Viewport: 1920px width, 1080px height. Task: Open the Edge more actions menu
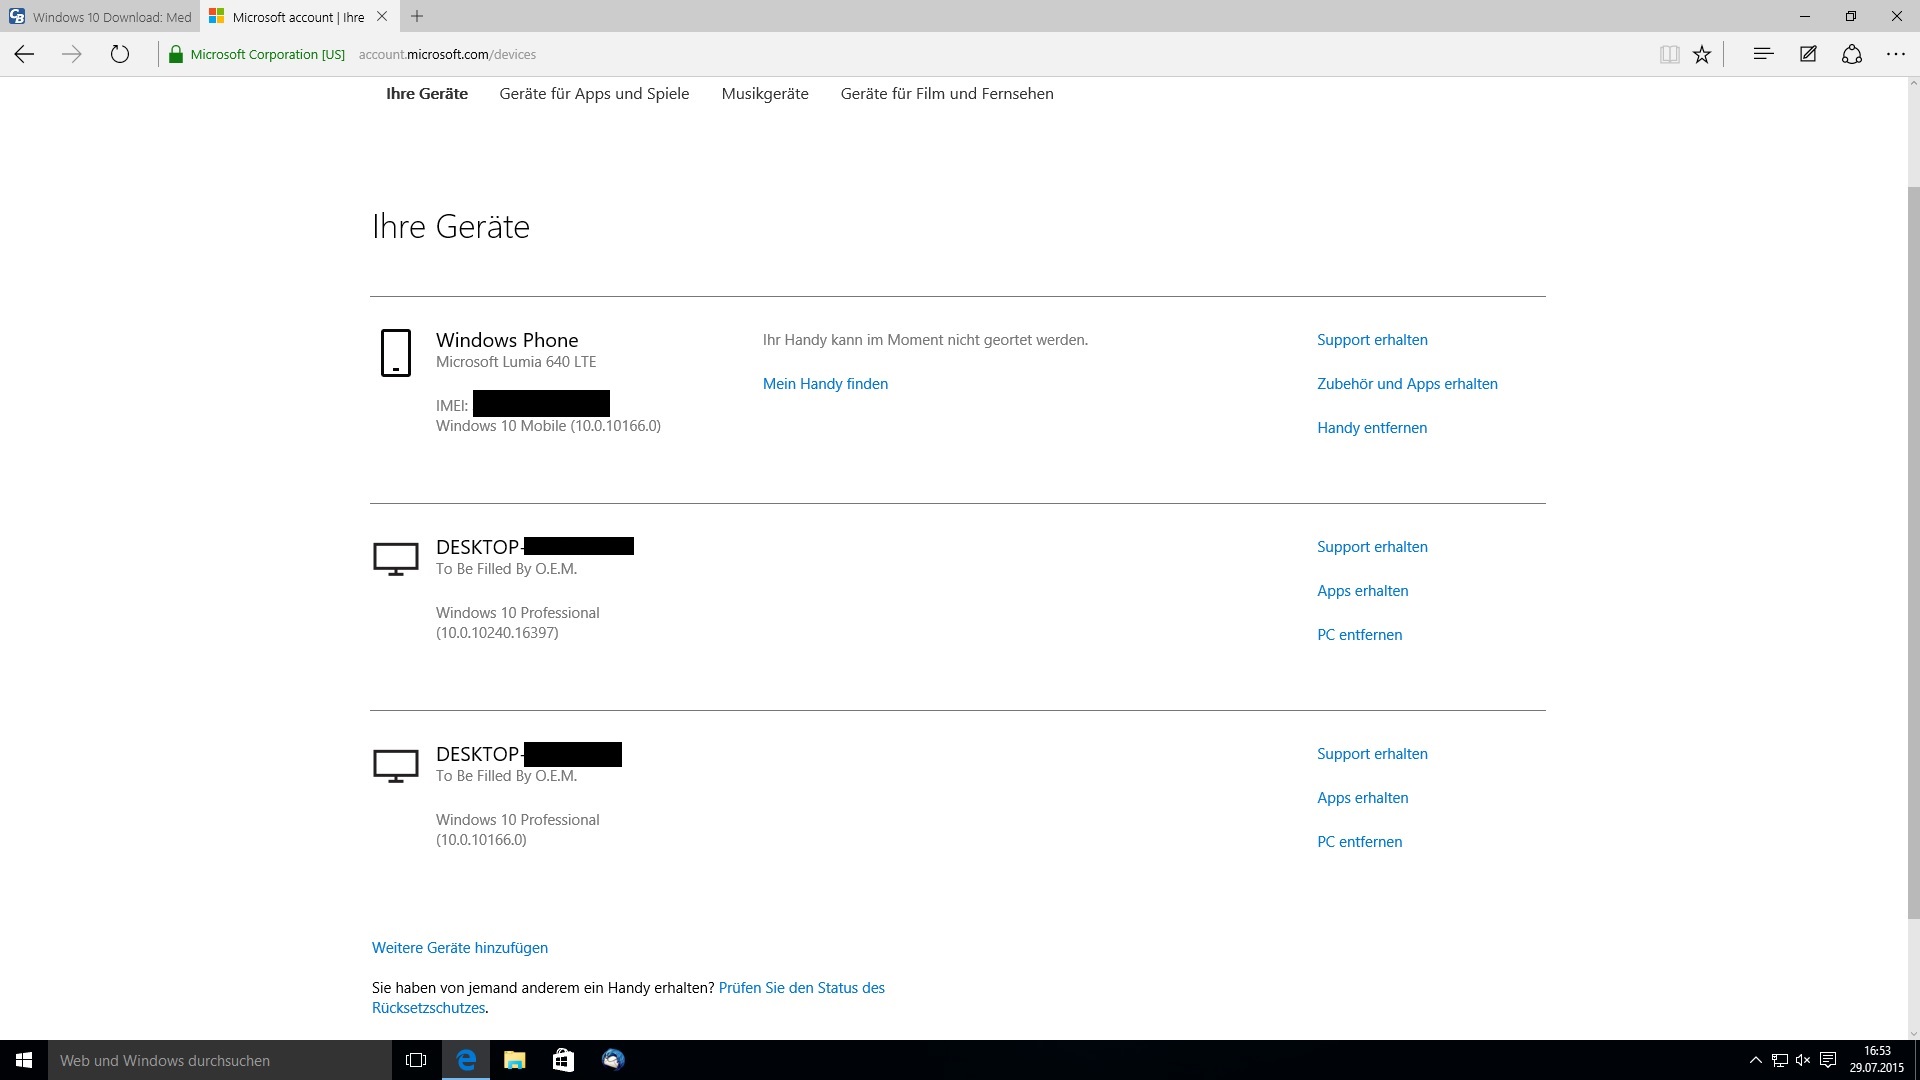(x=1896, y=54)
